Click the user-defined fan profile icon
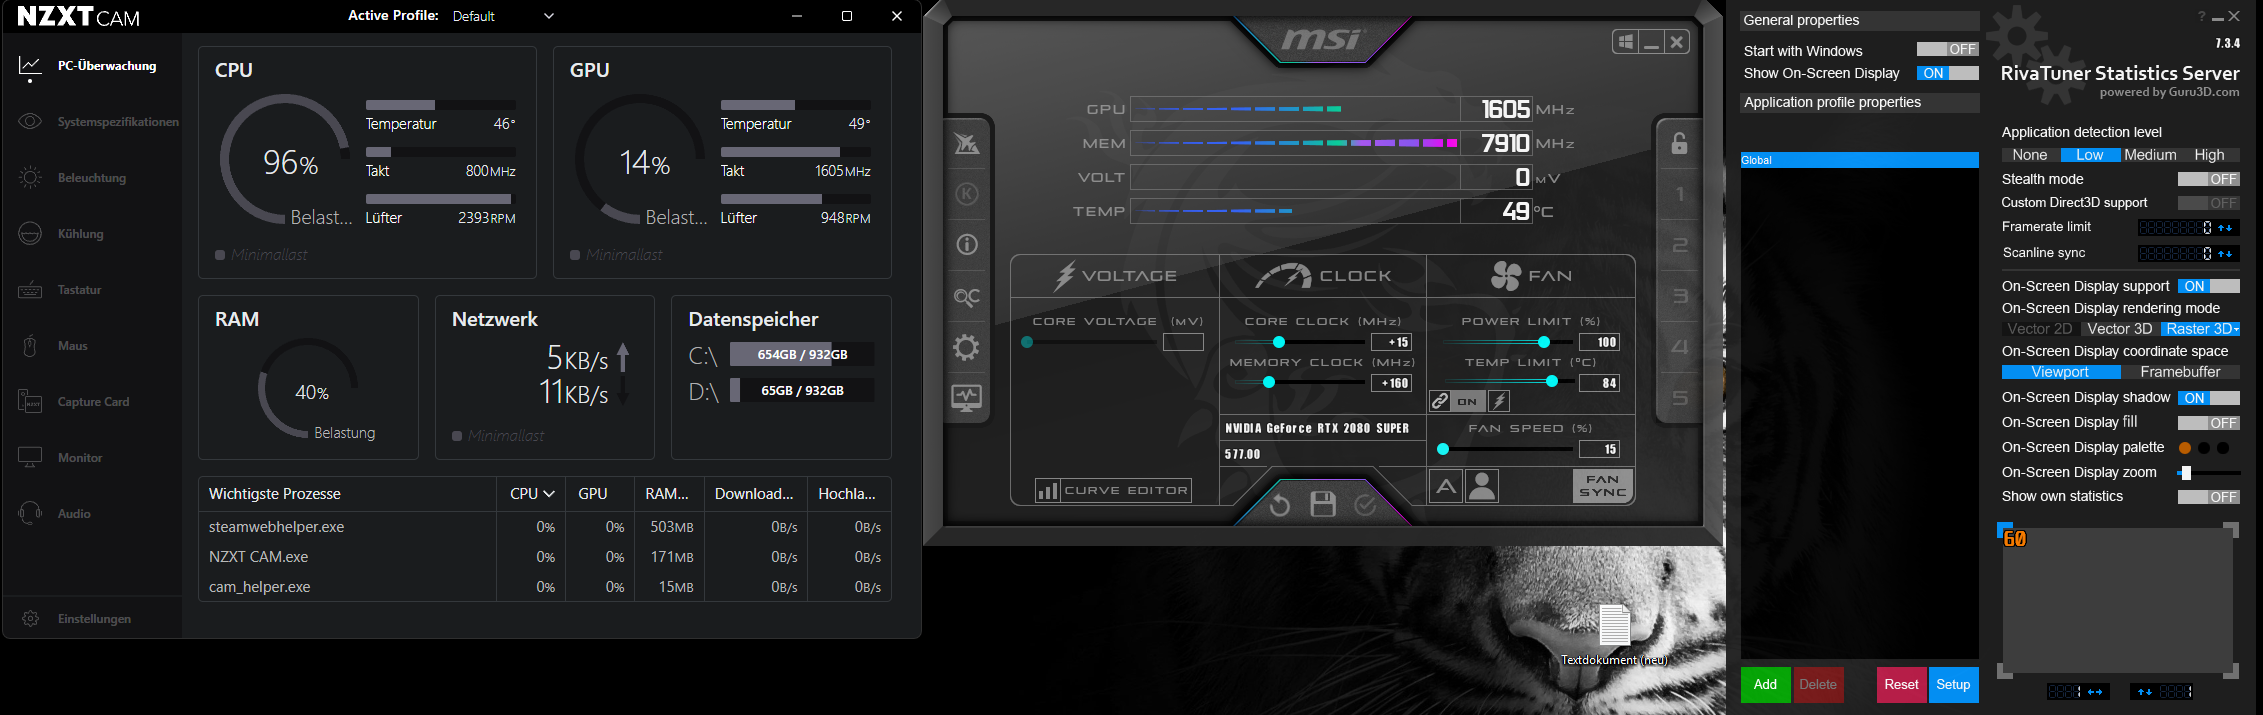 1482,487
